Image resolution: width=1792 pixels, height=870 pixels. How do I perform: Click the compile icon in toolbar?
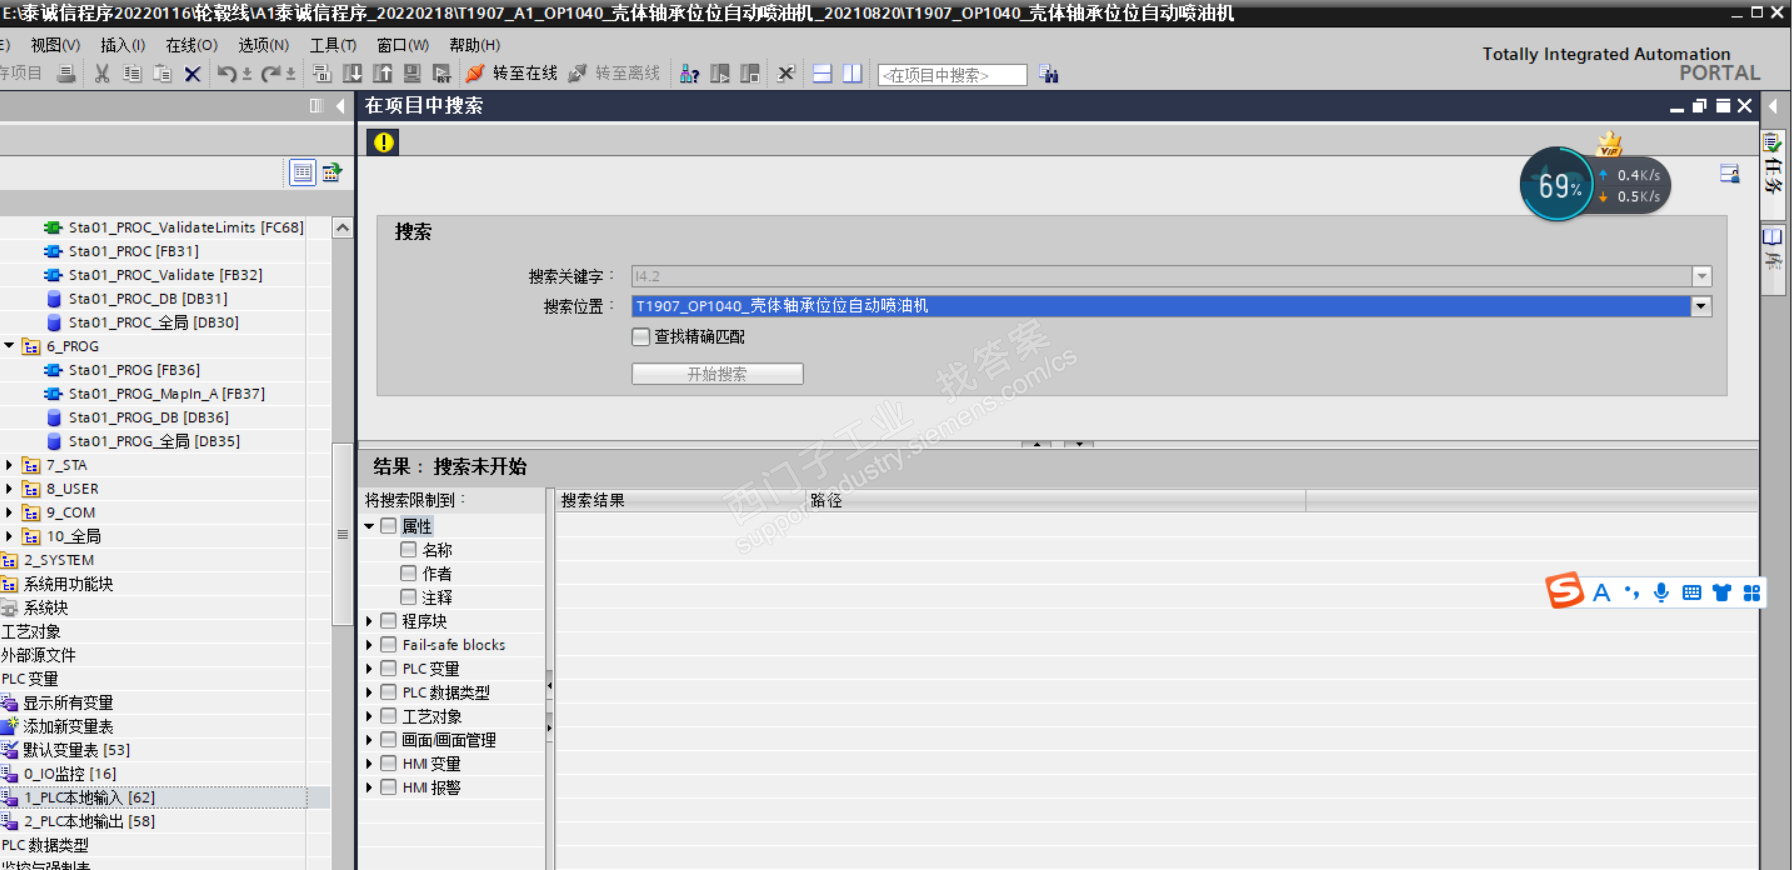click(322, 74)
